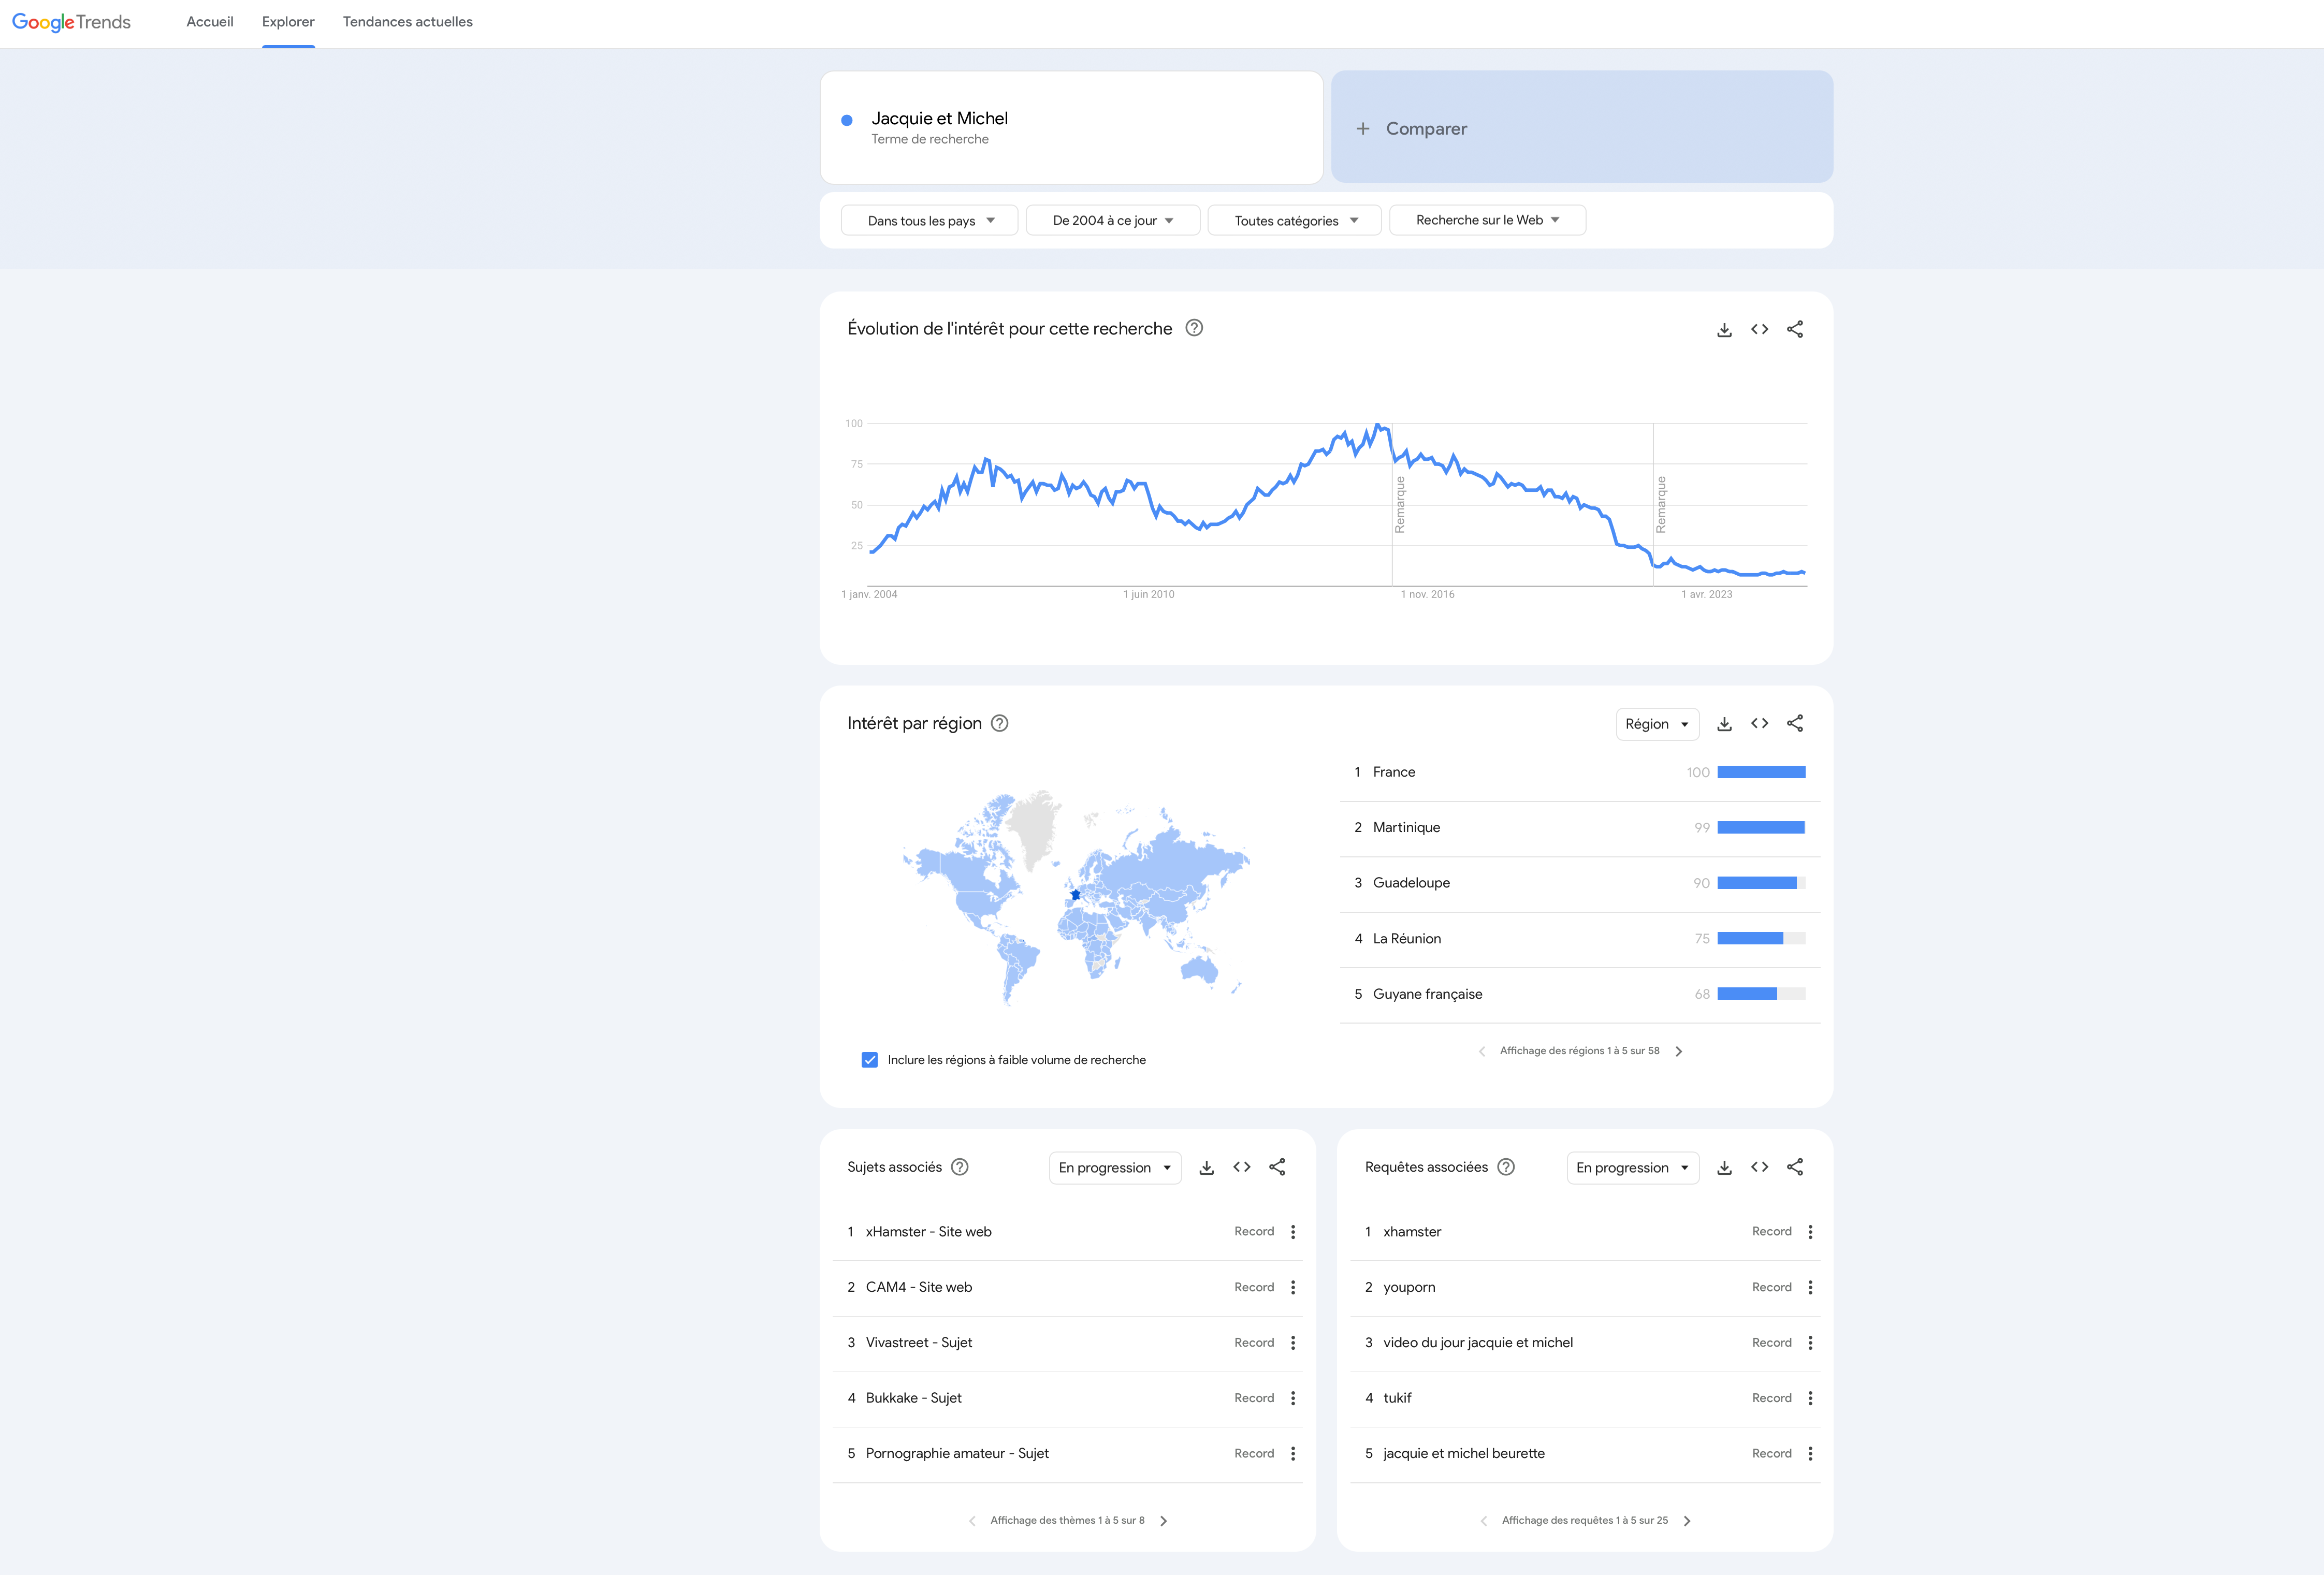Image resolution: width=2324 pixels, height=1575 pixels.
Task: Download the interest over time chart data
Action: tap(1724, 330)
